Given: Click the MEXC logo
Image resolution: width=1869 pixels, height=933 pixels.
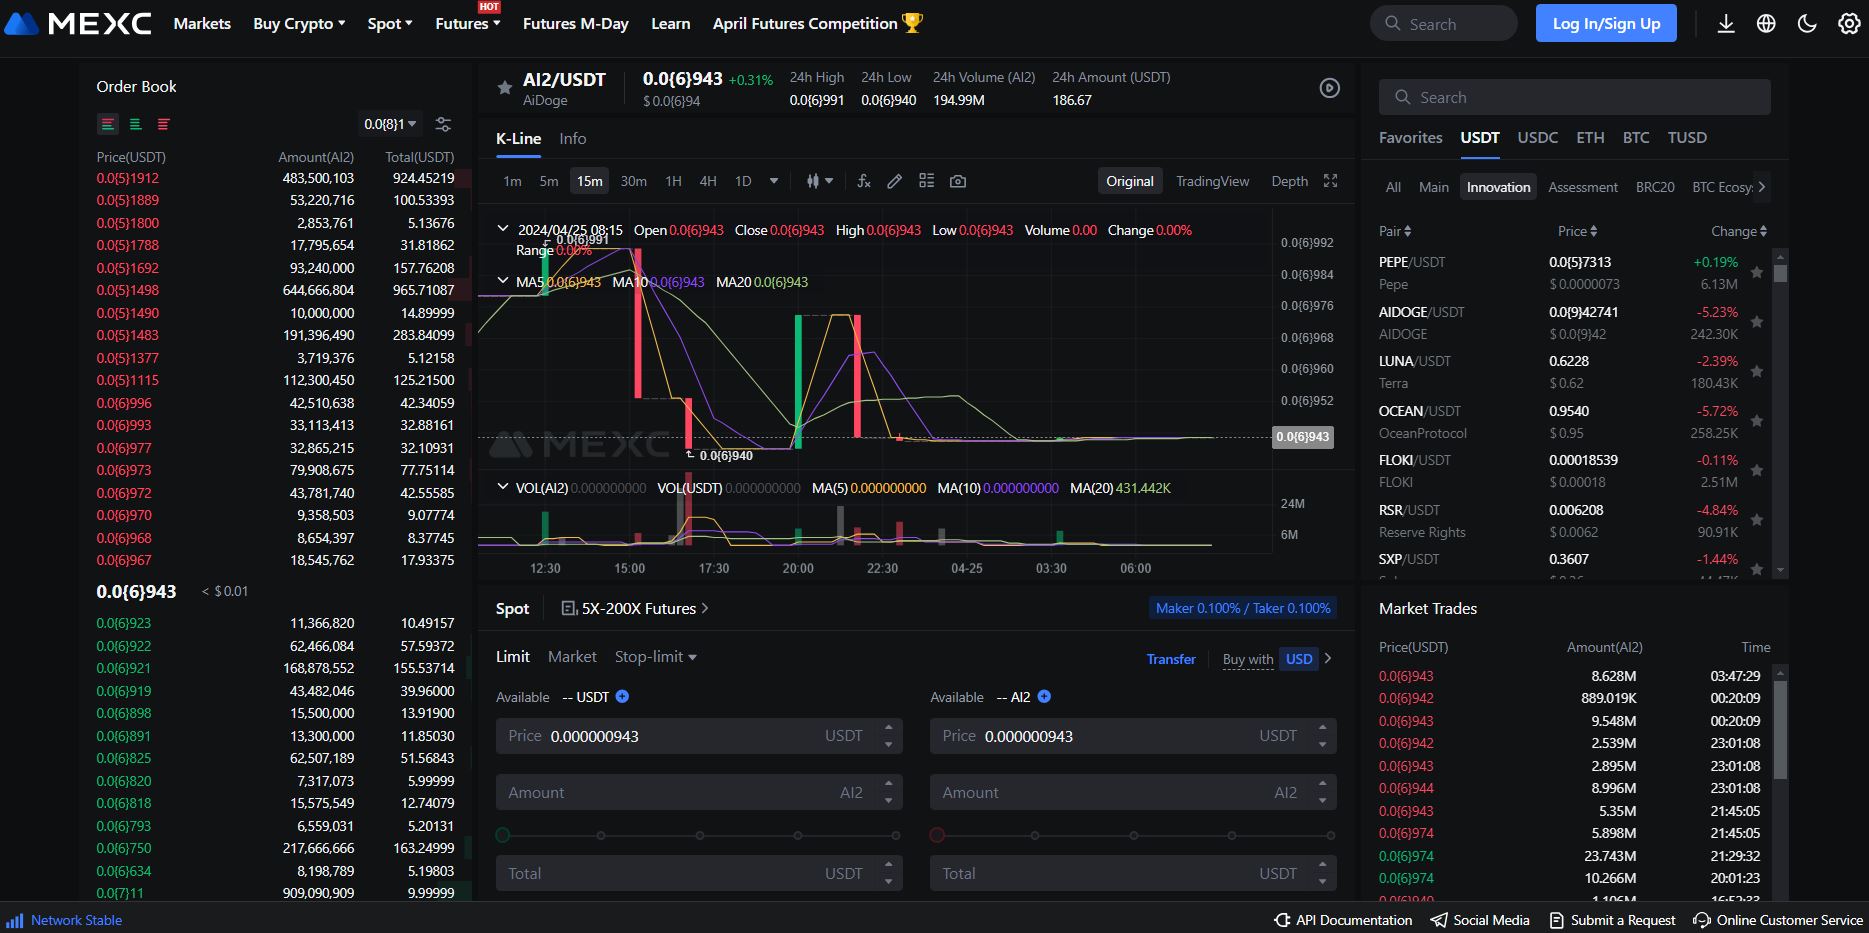Looking at the screenshot, I should pos(78,23).
